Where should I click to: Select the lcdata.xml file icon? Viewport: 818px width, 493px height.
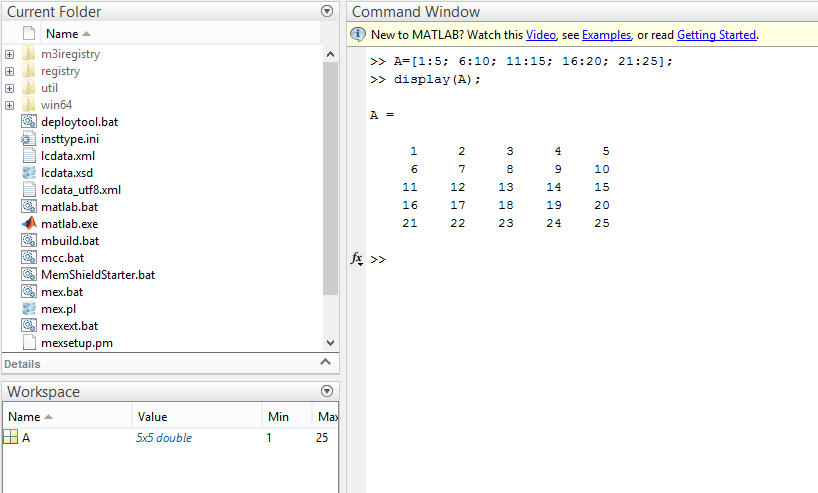coord(29,155)
